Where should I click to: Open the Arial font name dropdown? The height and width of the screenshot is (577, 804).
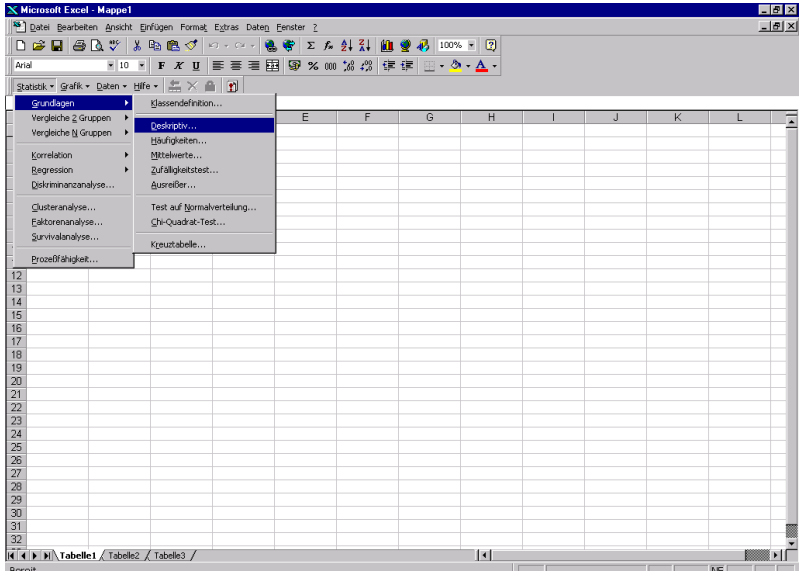tap(111, 66)
